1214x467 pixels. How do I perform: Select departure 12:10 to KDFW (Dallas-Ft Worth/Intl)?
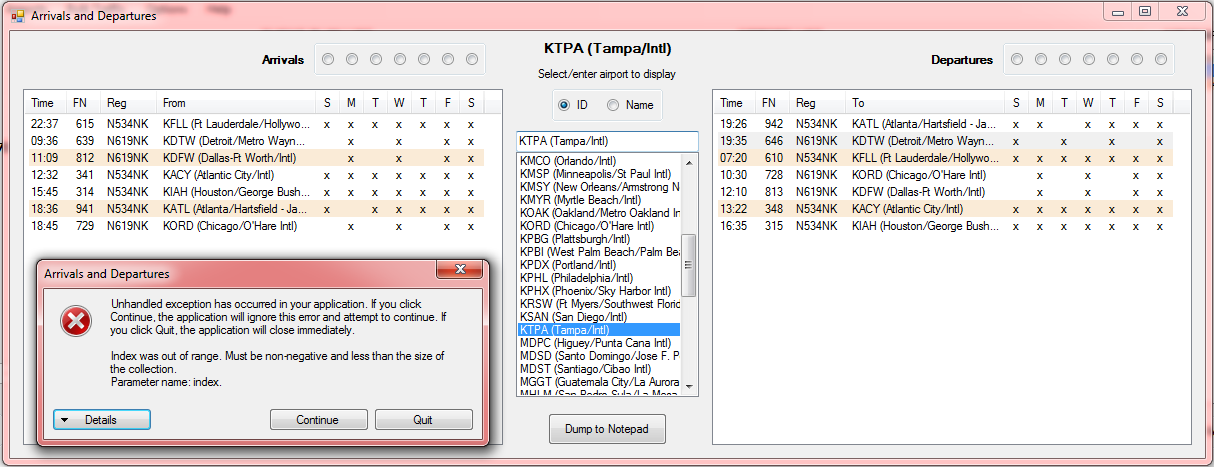click(x=944, y=192)
